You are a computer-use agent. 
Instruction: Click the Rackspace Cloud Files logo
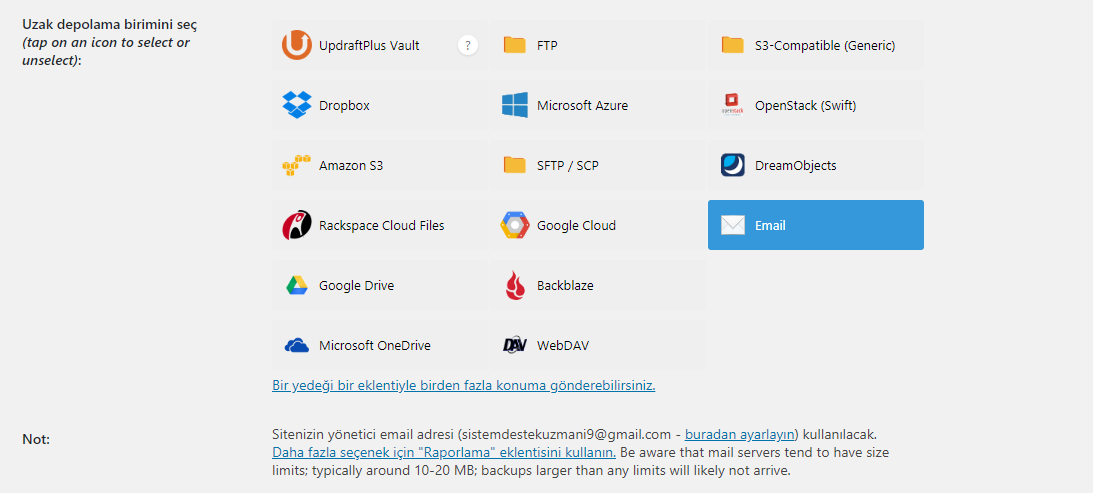(297, 225)
